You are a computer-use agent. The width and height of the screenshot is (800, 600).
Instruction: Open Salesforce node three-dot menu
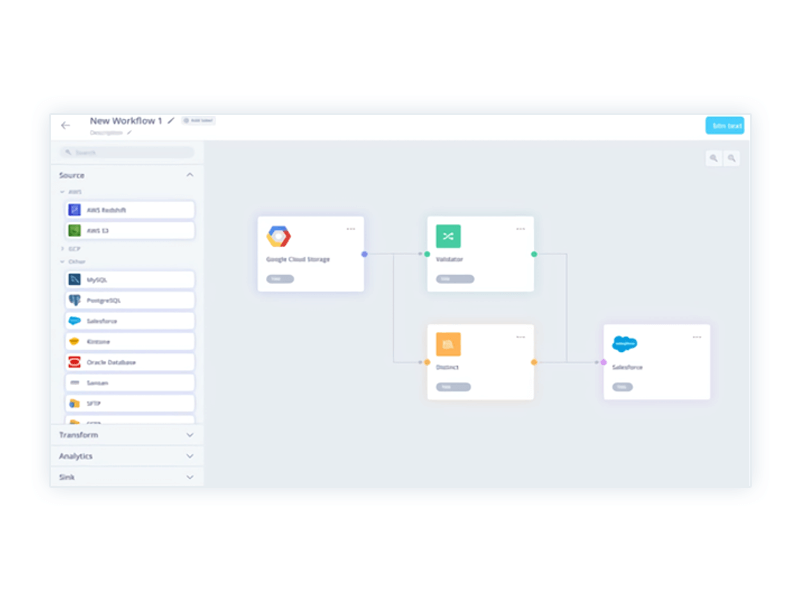(697, 337)
